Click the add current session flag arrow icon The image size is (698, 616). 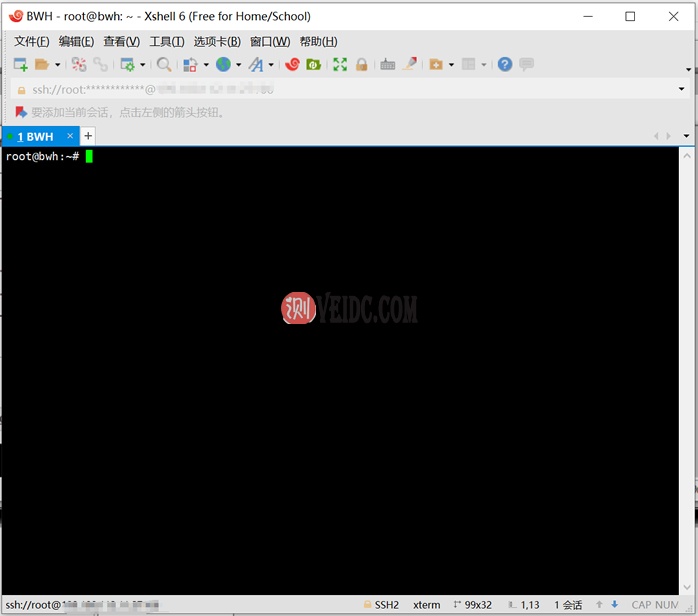[21, 112]
